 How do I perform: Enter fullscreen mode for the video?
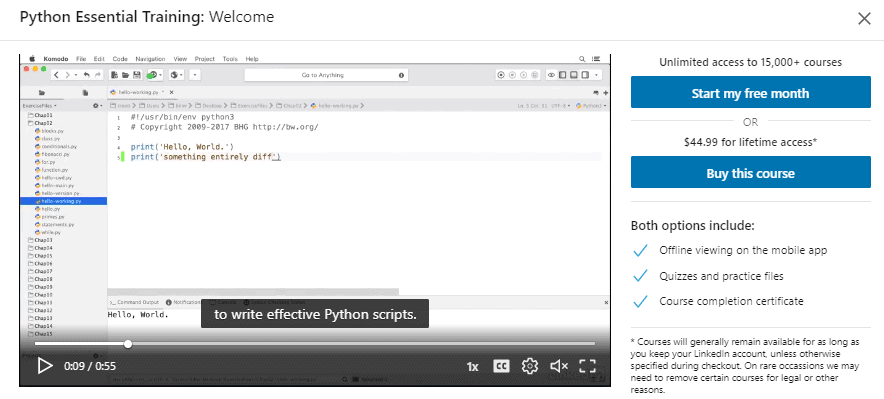click(x=587, y=366)
